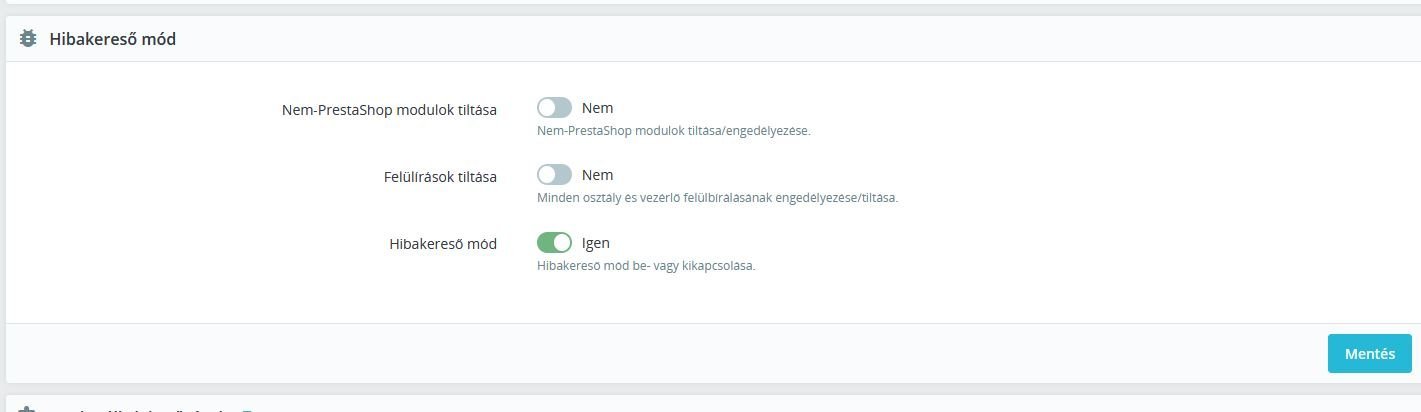Turn off the green Hibakereső mód switch
1421x412 pixels.
coord(554,243)
